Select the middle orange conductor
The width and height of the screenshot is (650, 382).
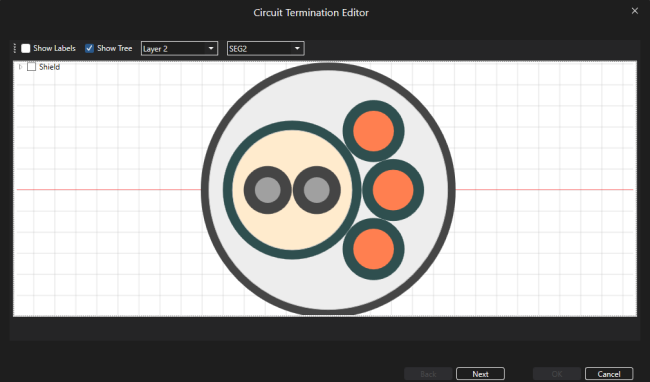pos(393,190)
